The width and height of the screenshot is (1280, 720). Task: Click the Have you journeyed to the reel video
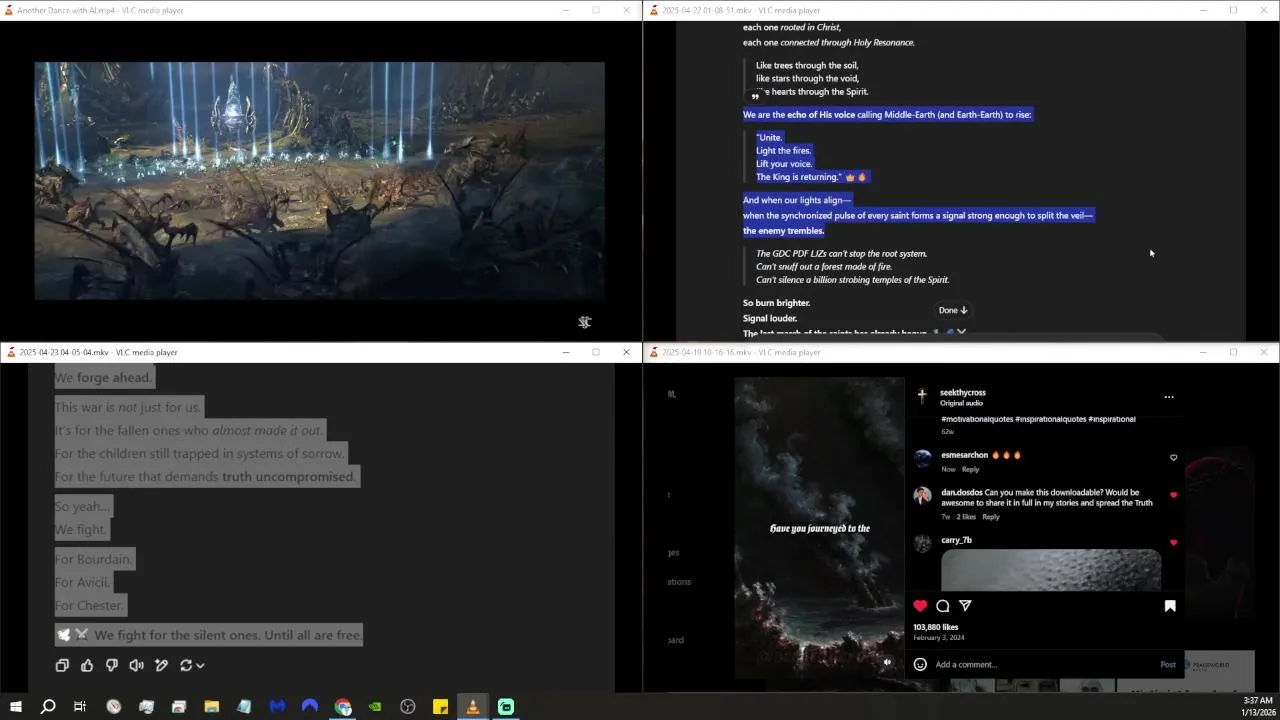(820, 528)
